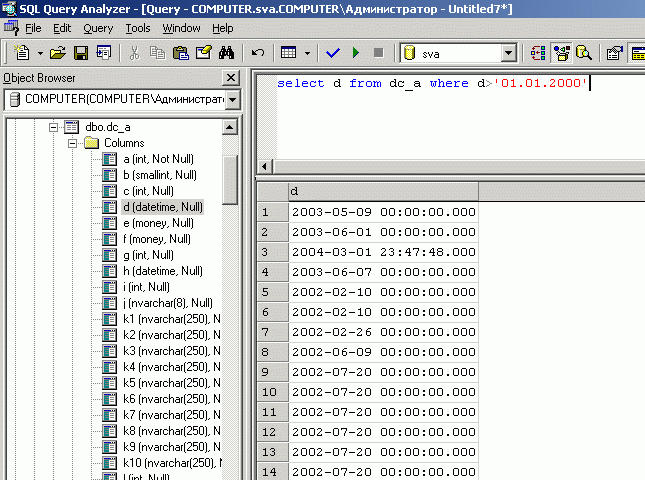The height and width of the screenshot is (480, 645).
Task: Collapse the Columns folder node
Action: pyautogui.click(x=72, y=143)
